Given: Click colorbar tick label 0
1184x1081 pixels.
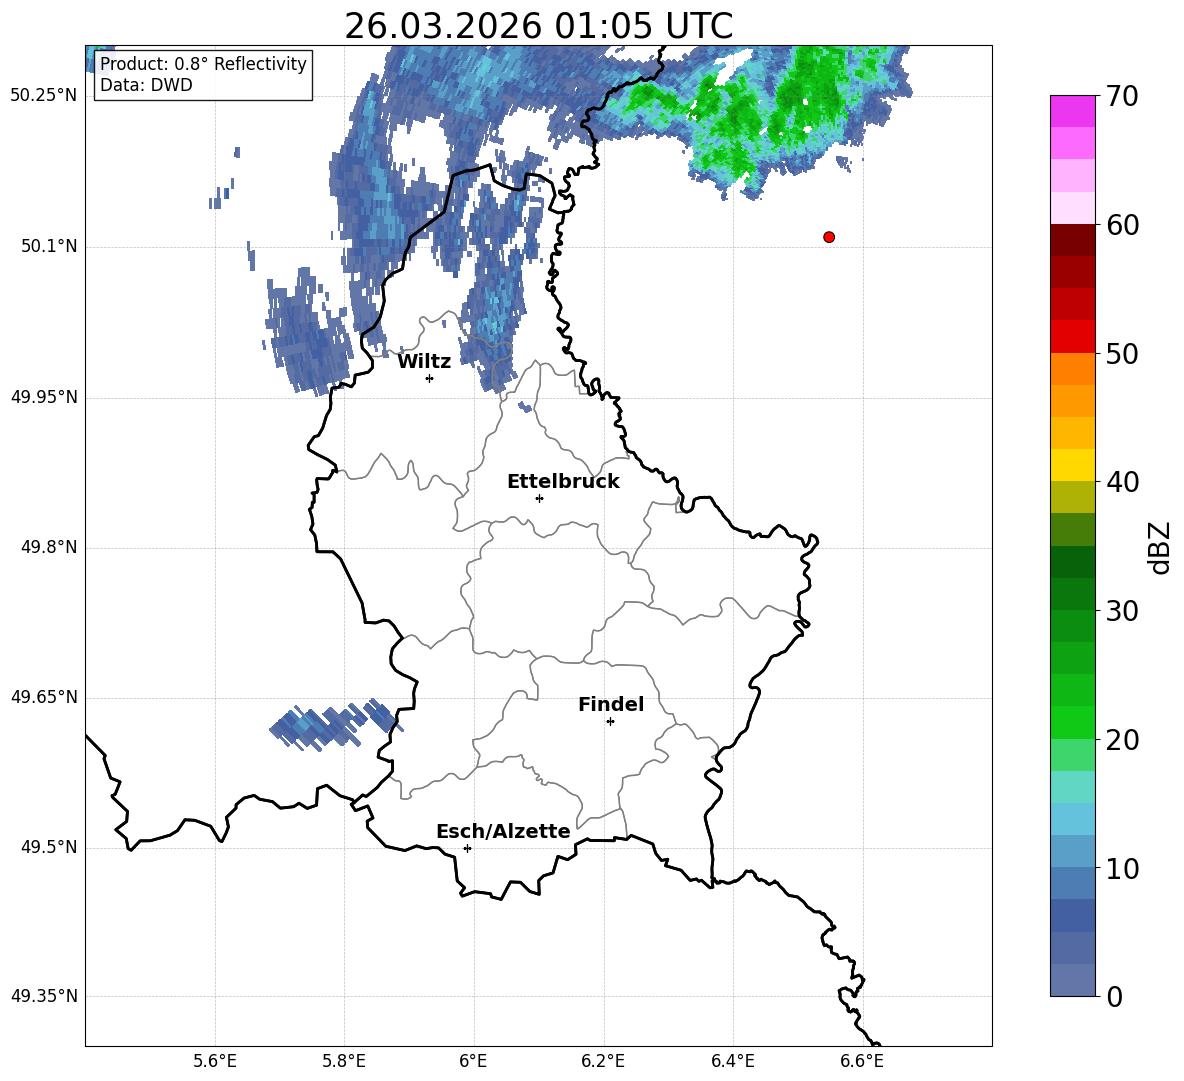Looking at the screenshot, I should point(1114,996).
